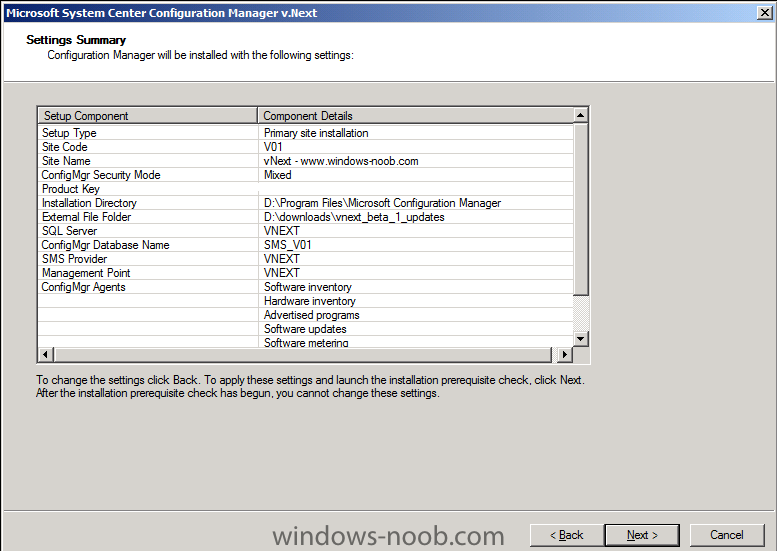This screenshot has height=551, width=777.
Task: Click the VNEXT value for Management Point
Action: click(x=281, y=273)
